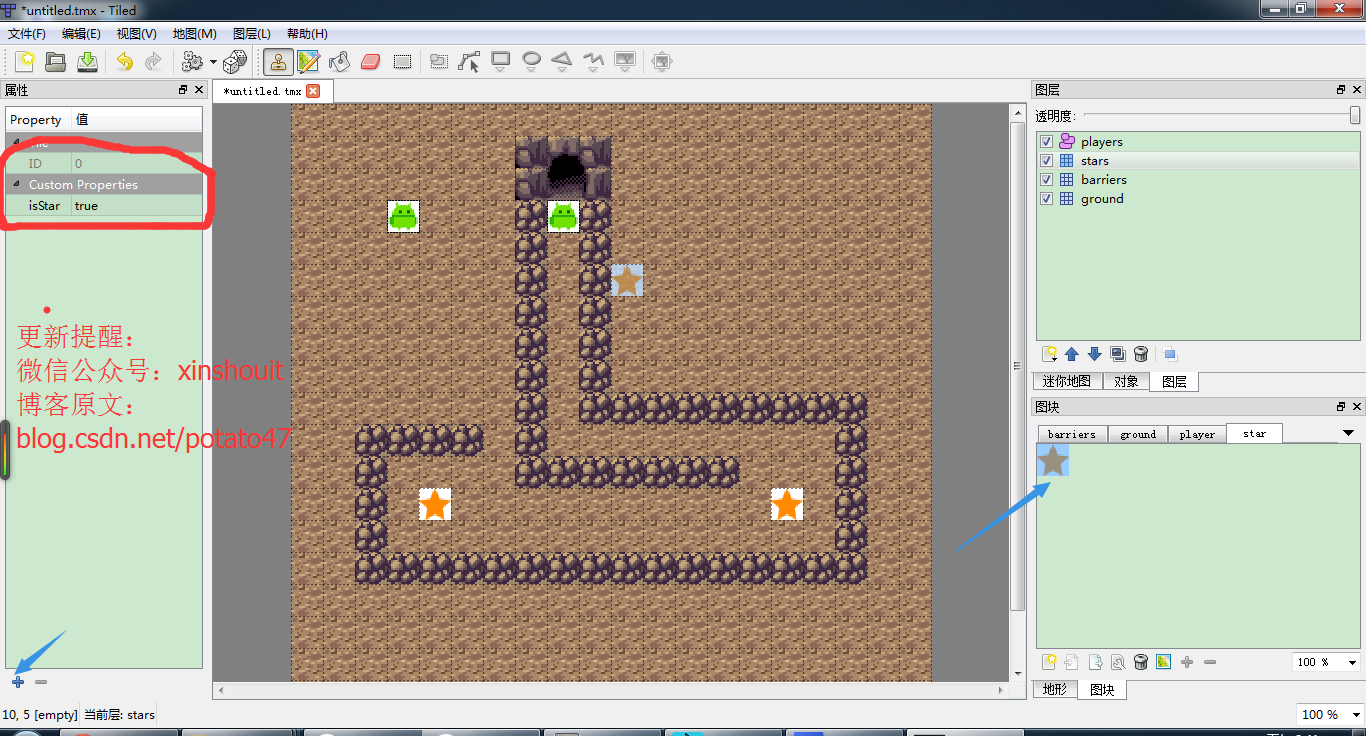Switch to the barriers tileset tab
This screenshot has width=1366, height=736.
(x=1072, y=434)
